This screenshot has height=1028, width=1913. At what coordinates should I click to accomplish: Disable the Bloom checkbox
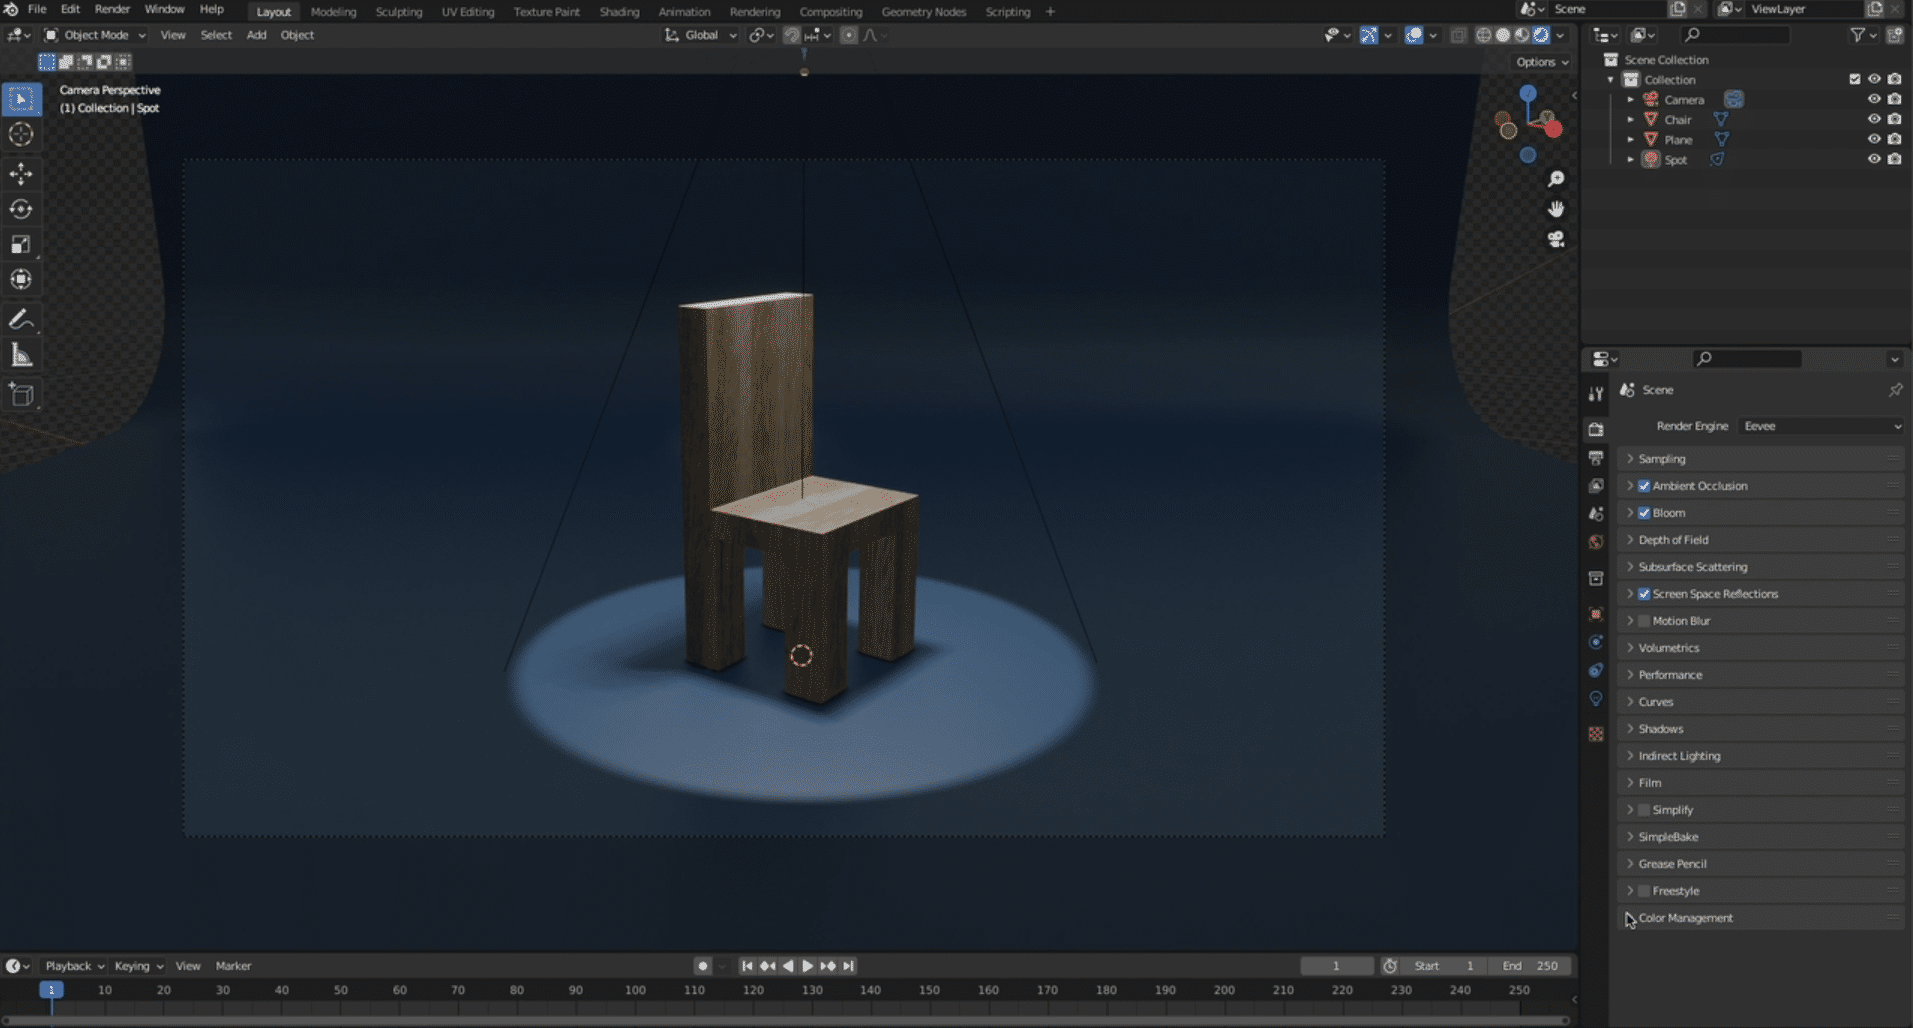pos(1644,513)
